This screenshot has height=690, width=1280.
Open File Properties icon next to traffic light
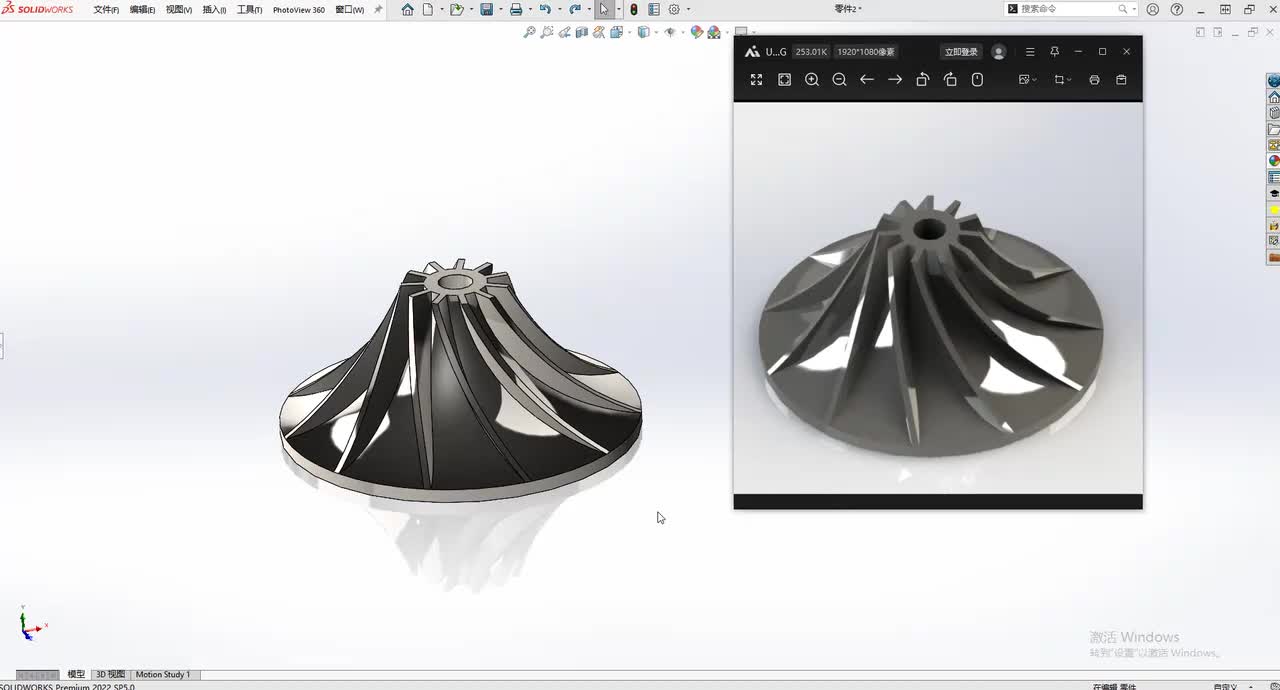coord(654,10)
